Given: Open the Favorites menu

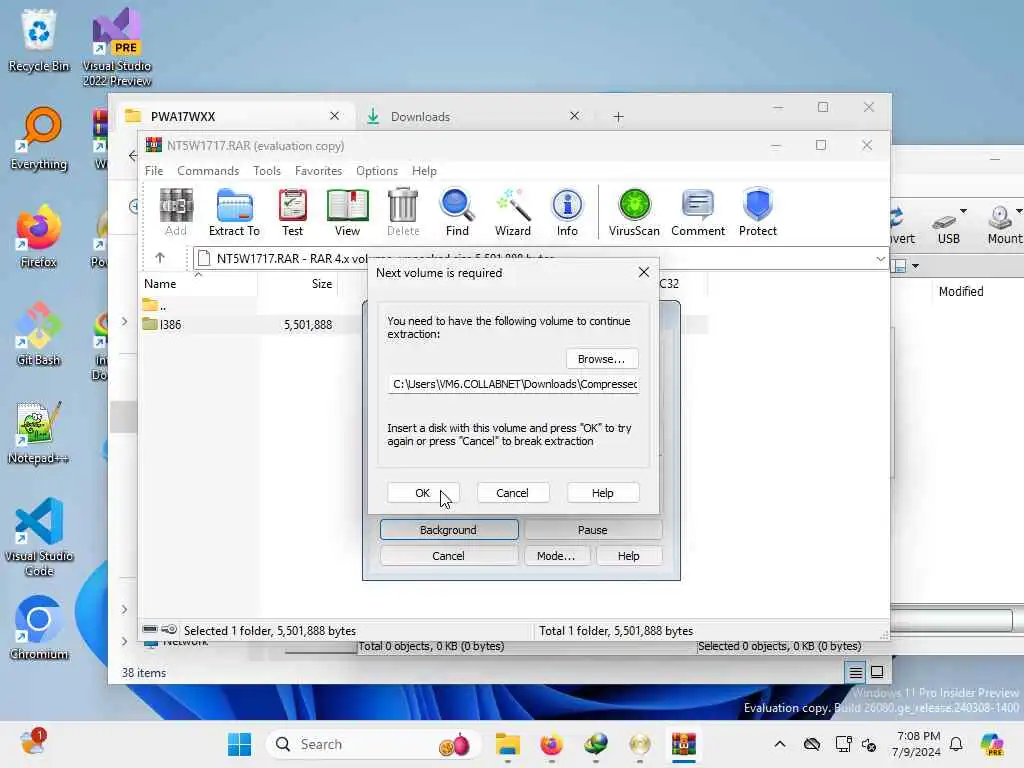Looking at the screenshot, I should click(319, 170).
